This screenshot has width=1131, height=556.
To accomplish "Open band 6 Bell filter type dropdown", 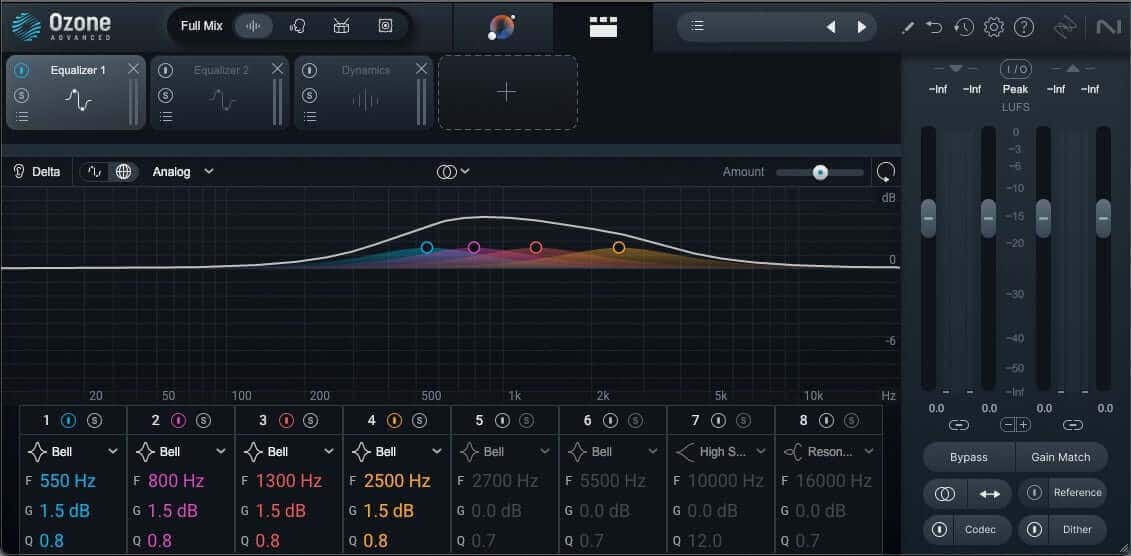I will click(614, 452).
